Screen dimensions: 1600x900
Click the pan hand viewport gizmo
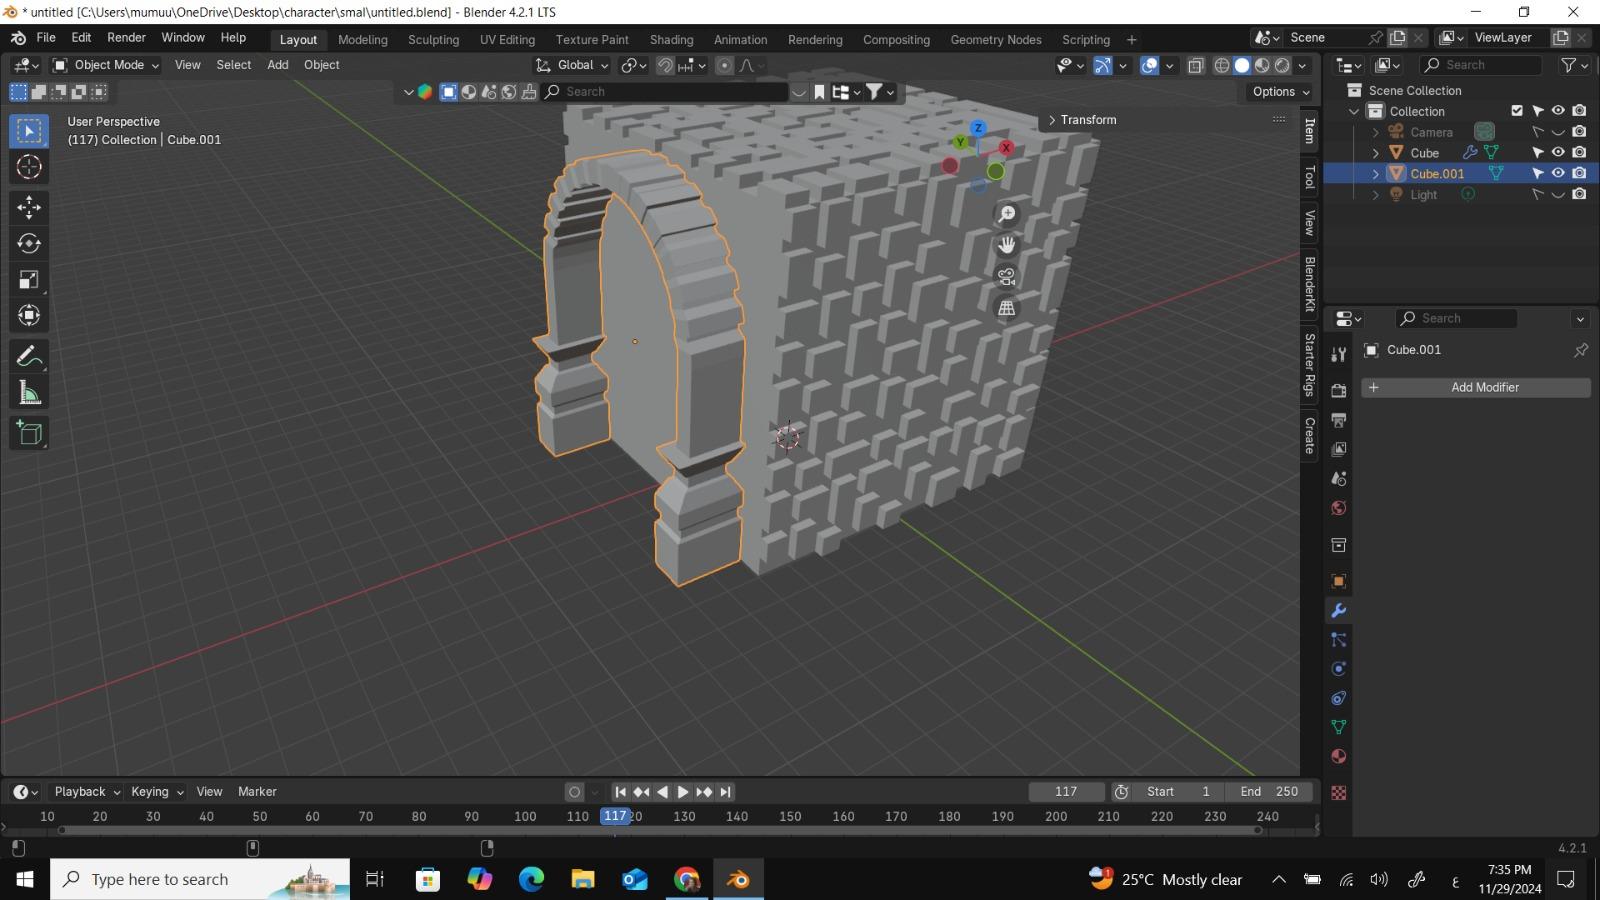tap(1007, 245)
